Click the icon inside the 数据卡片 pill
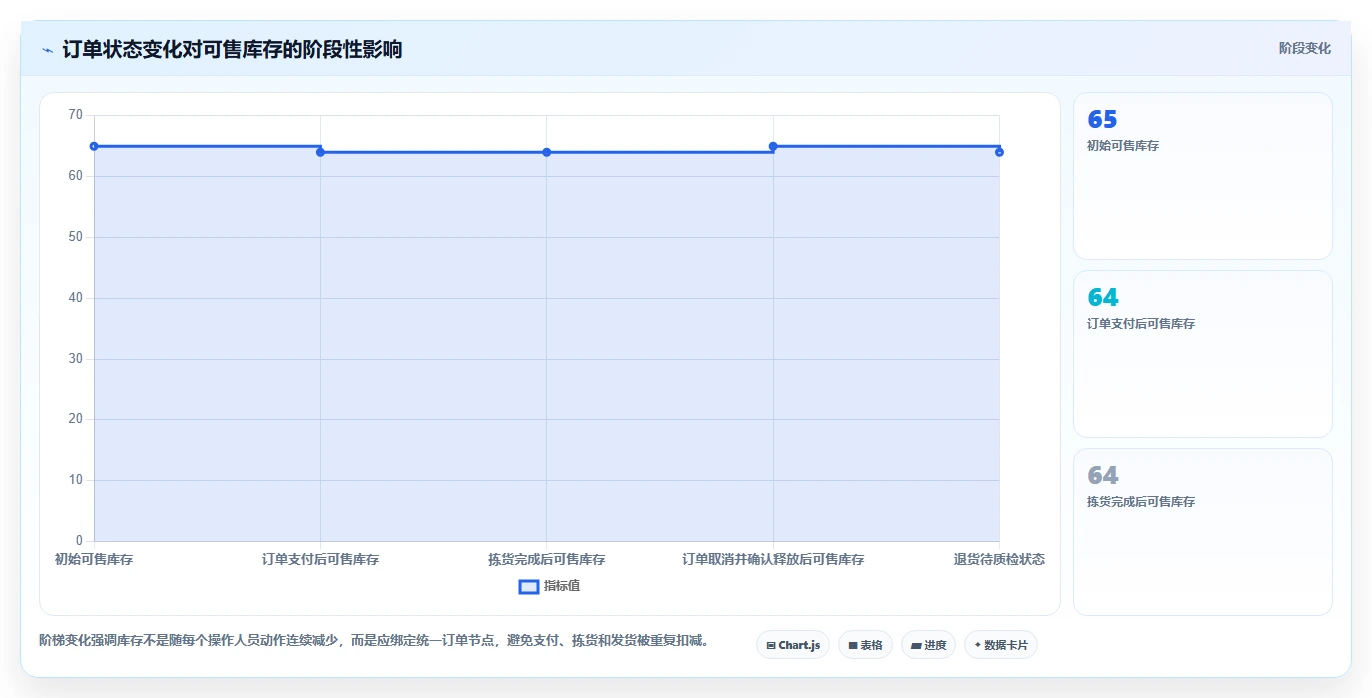Viewport: 1372px width, 698px height. click(x=978, y=645)
